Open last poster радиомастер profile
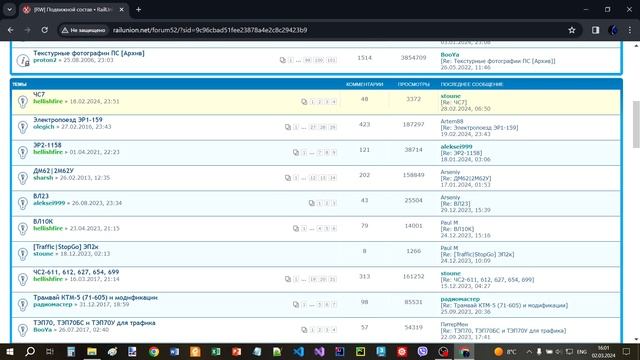This screenshot has width=640, height=360. [x=460, y=299]
